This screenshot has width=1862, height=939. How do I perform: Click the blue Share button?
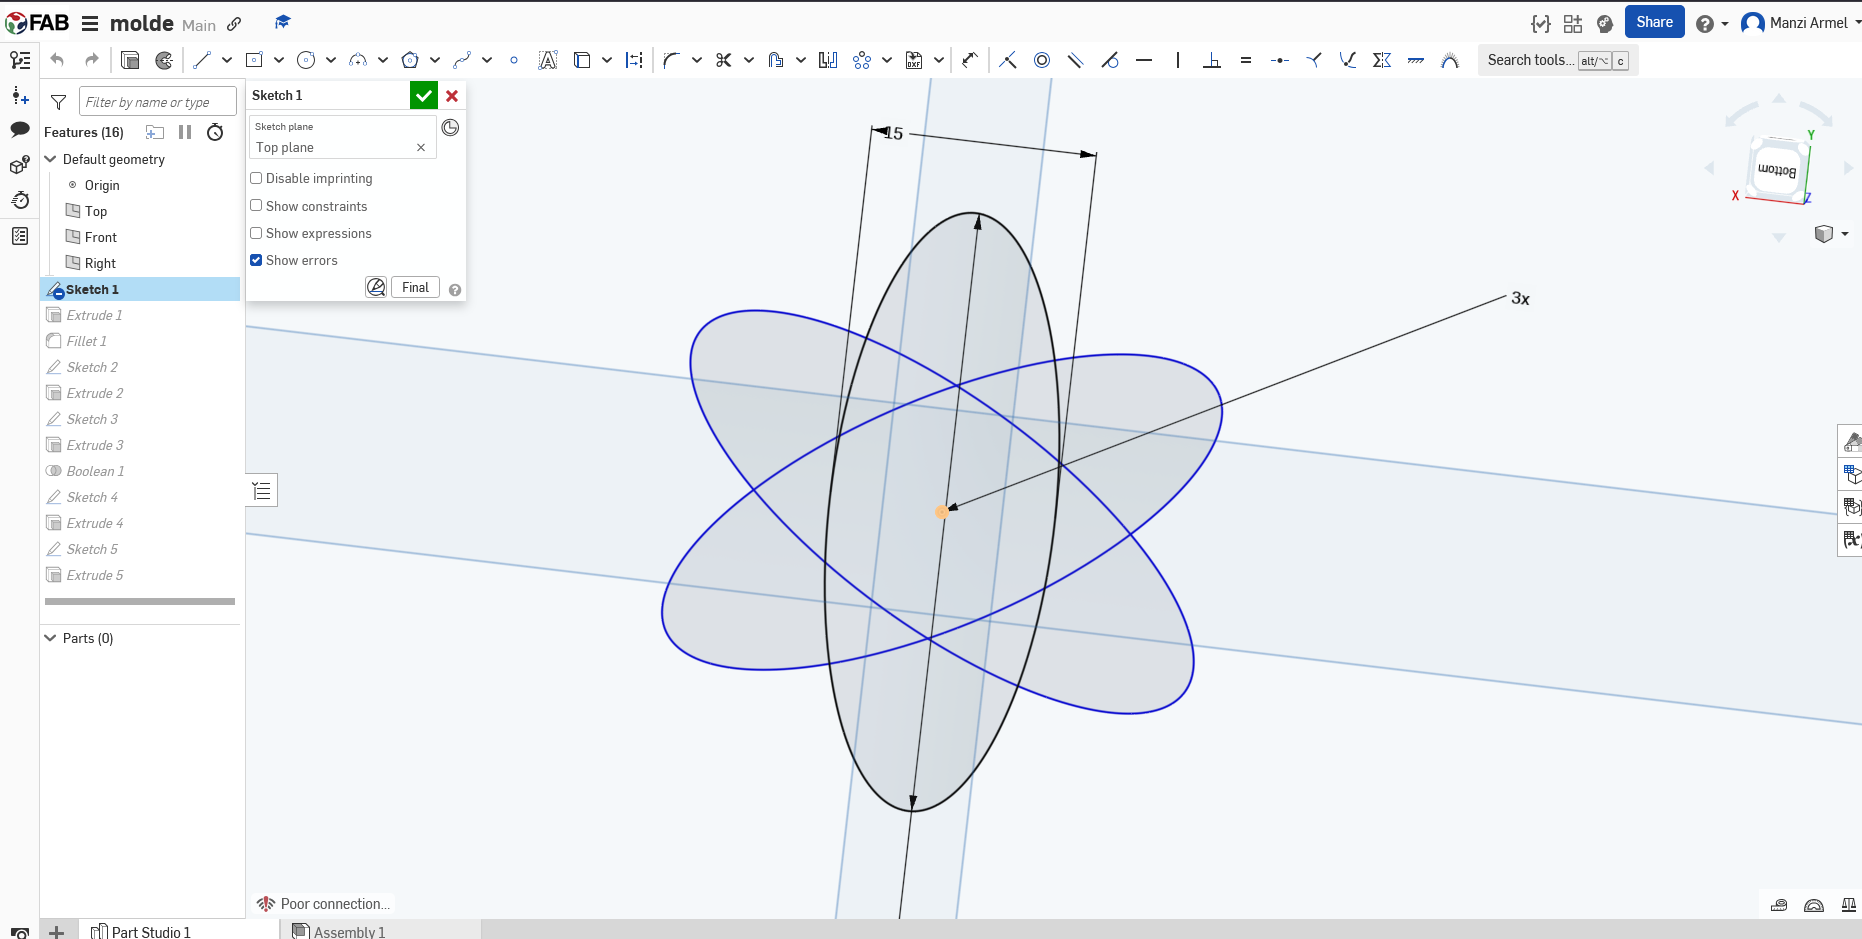[x=1655, y=22]
